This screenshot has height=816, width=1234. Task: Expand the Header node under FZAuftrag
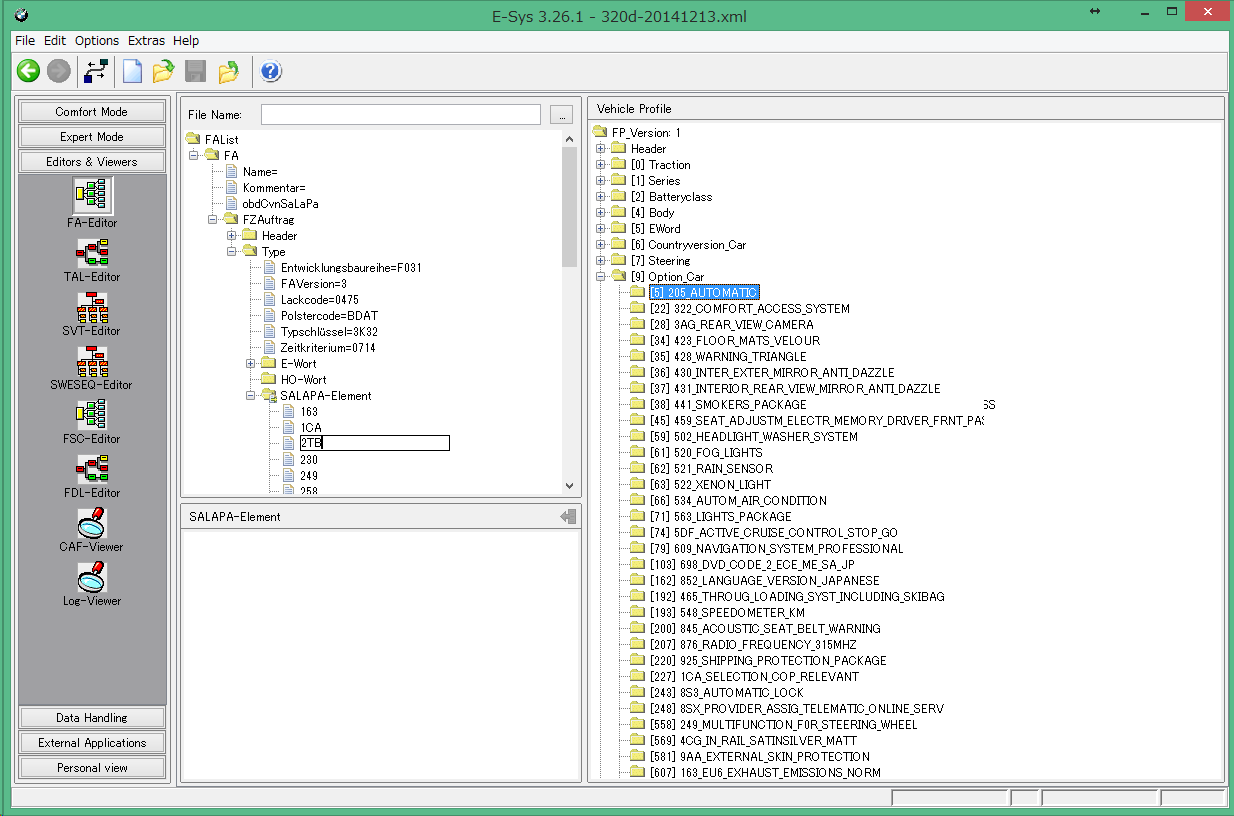pyautogui.click(x=232, y=235)
